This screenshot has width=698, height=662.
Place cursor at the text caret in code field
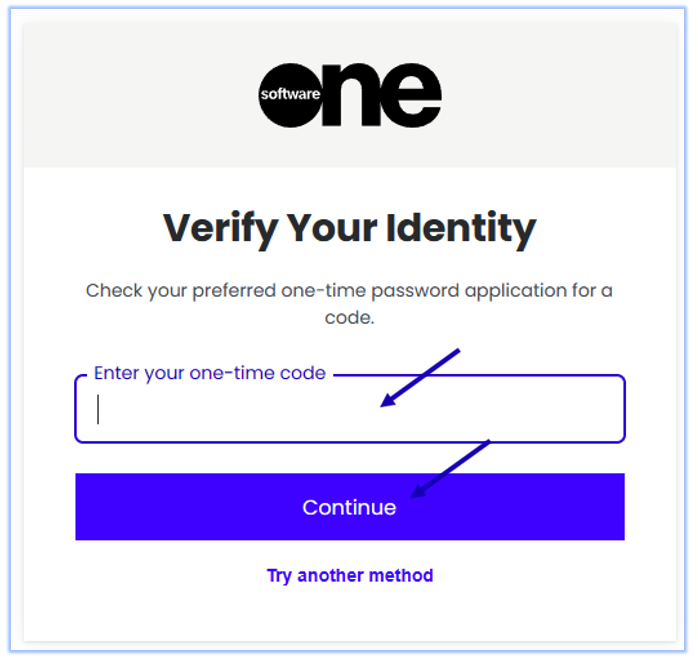(98, 410)
